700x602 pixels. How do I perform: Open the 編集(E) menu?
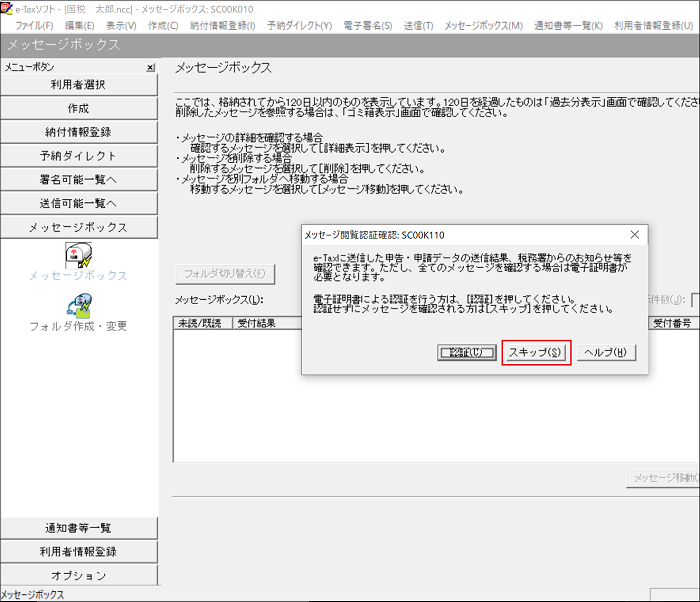click(79, 25)
